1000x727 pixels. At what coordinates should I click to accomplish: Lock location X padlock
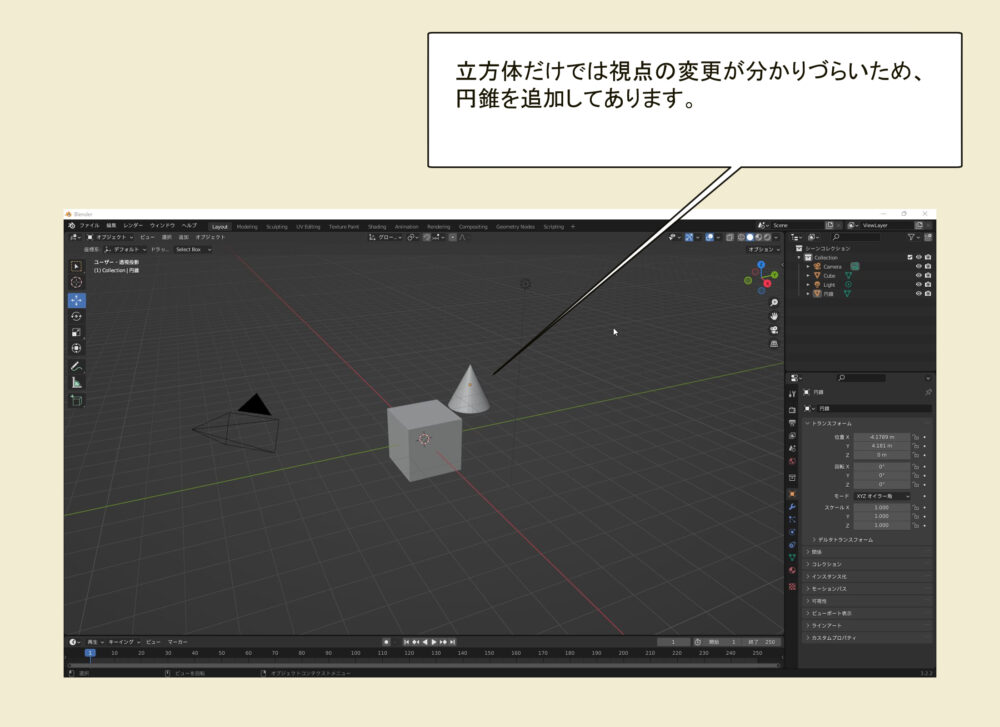pos(916,437)
